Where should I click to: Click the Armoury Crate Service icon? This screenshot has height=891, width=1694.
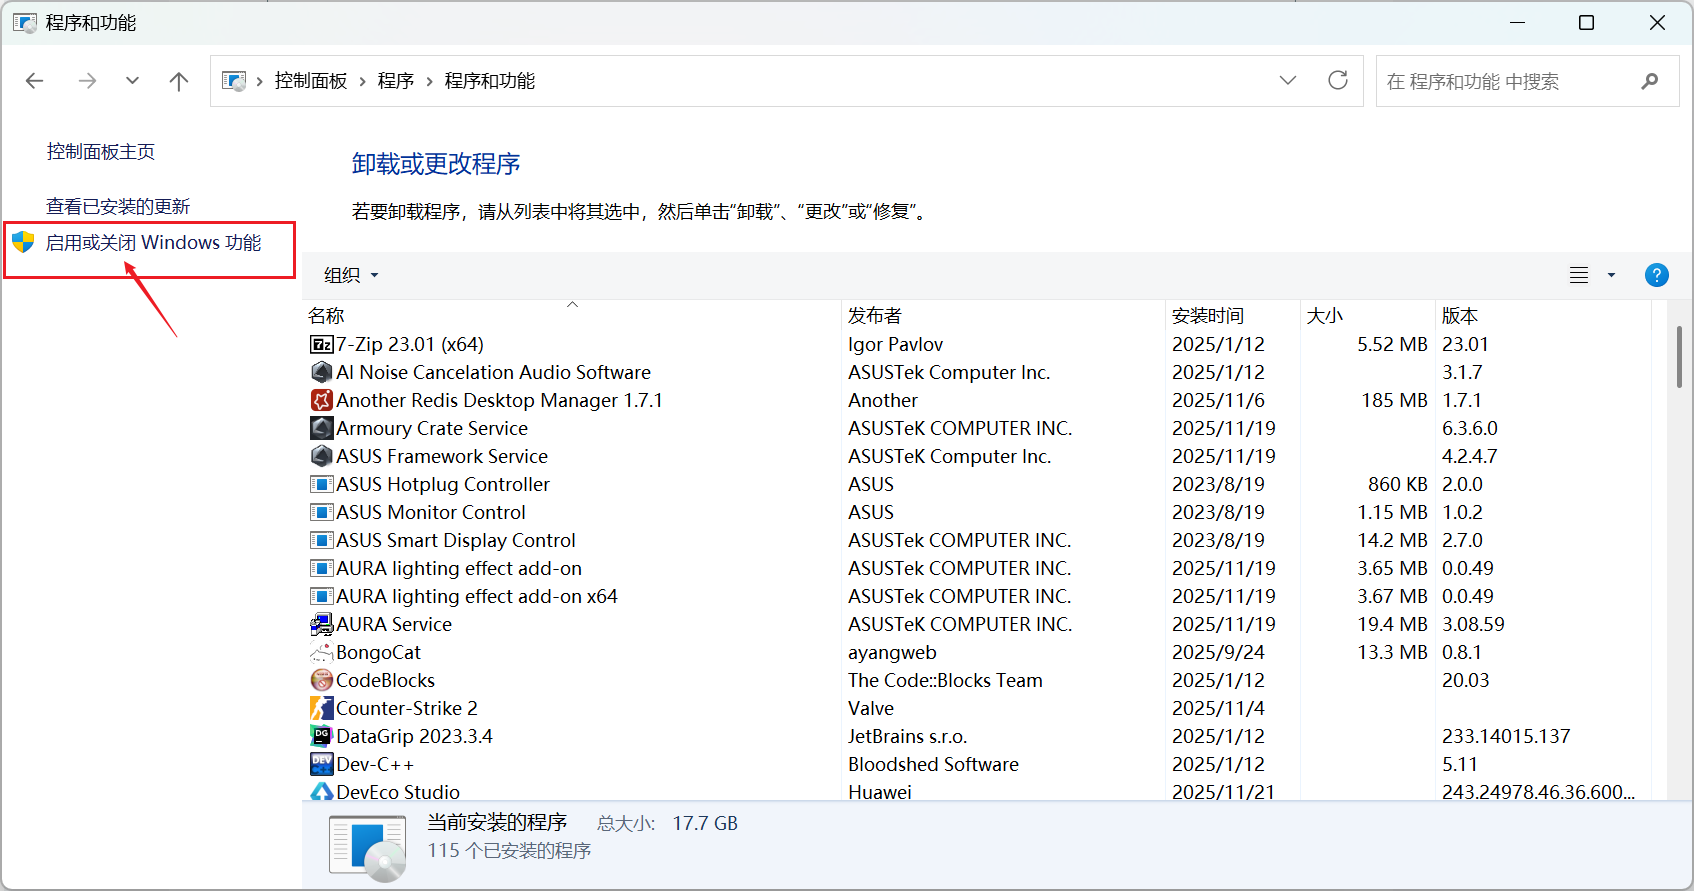pos(321,428)
